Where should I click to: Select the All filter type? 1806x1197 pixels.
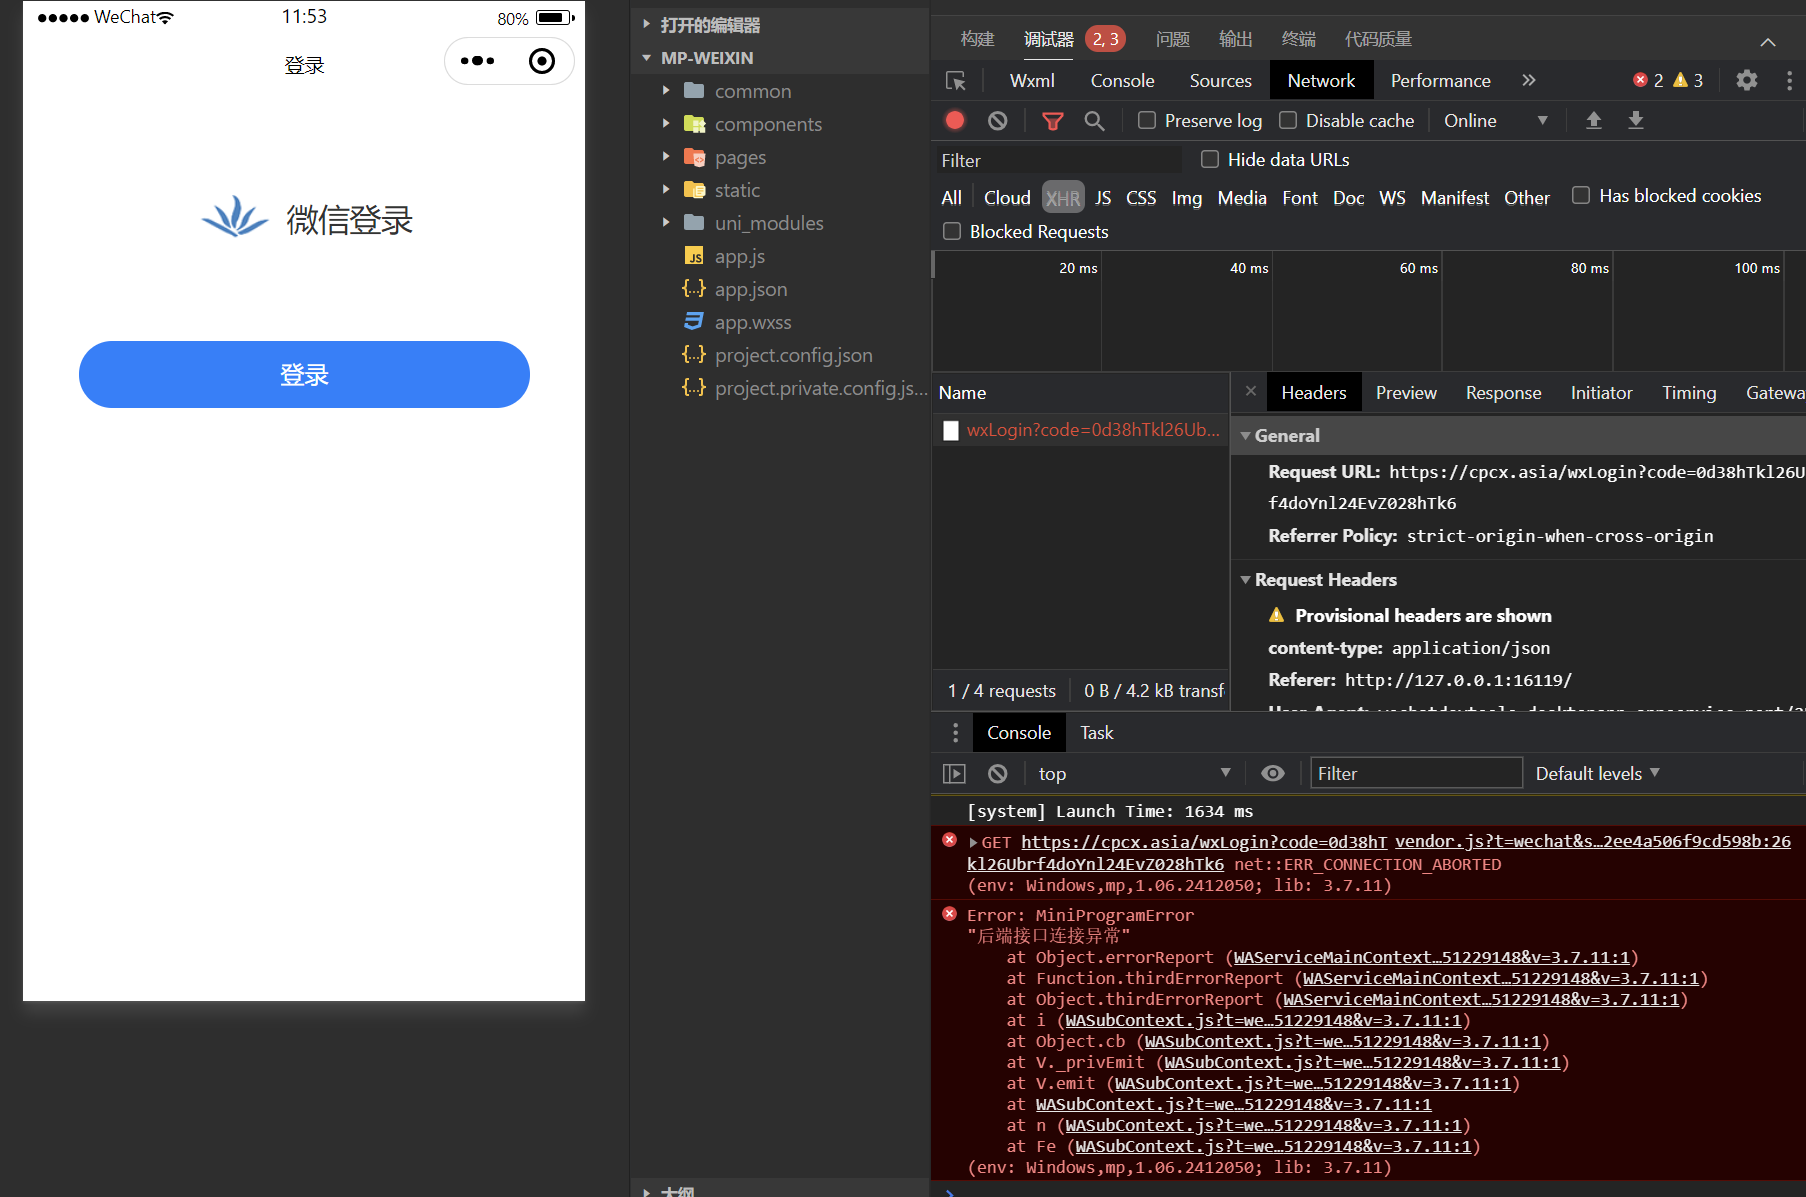(x=951, y=198)
